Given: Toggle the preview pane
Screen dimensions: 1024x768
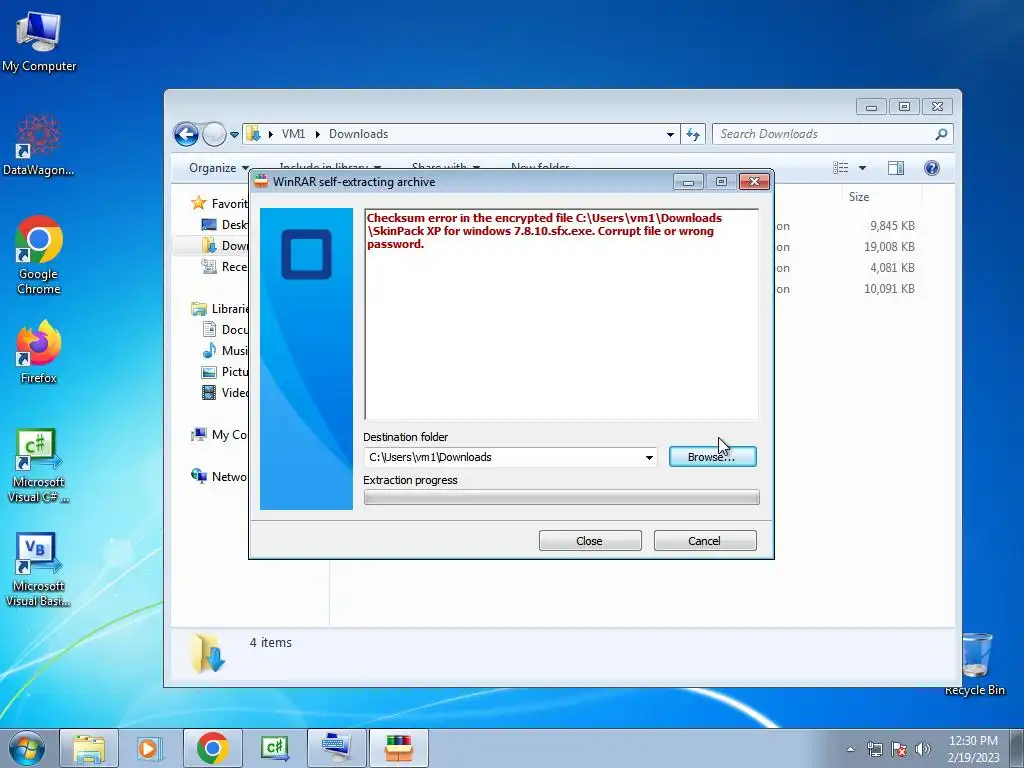Looking at the screenshot, I should click(x=896, y=168).
